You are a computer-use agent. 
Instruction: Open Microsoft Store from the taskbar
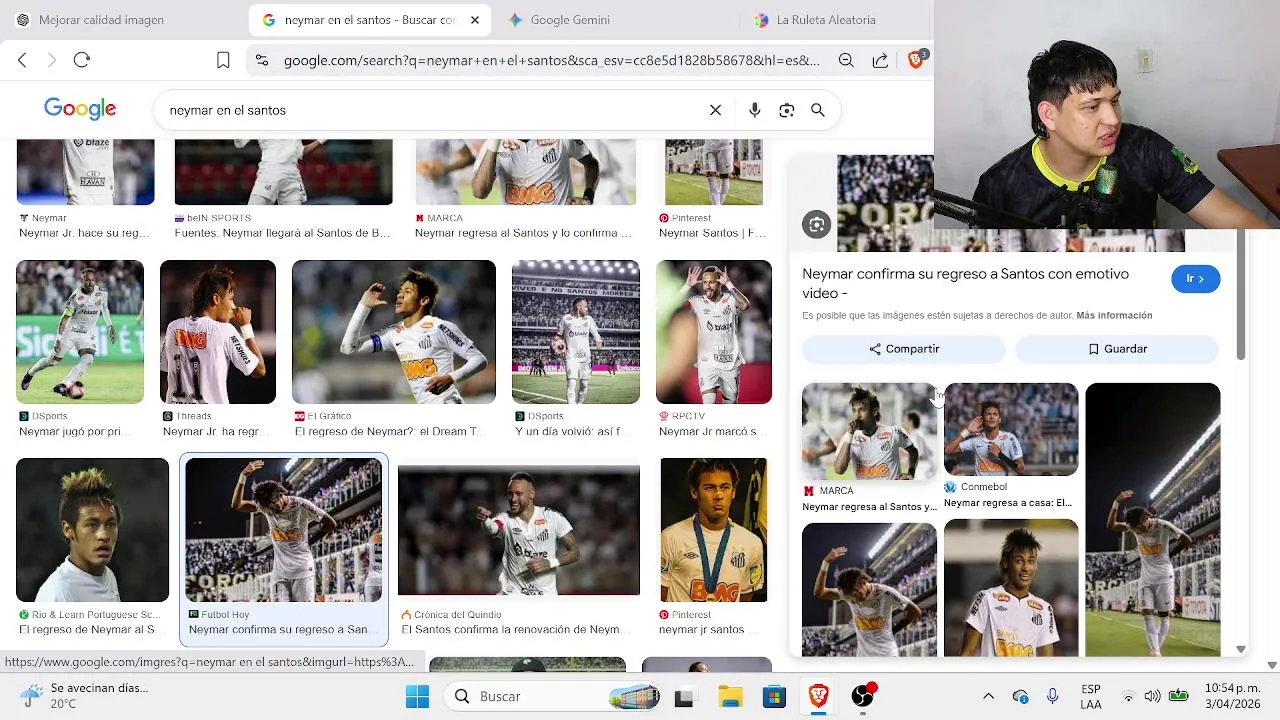pyautogui.click(x=775, y=696)
